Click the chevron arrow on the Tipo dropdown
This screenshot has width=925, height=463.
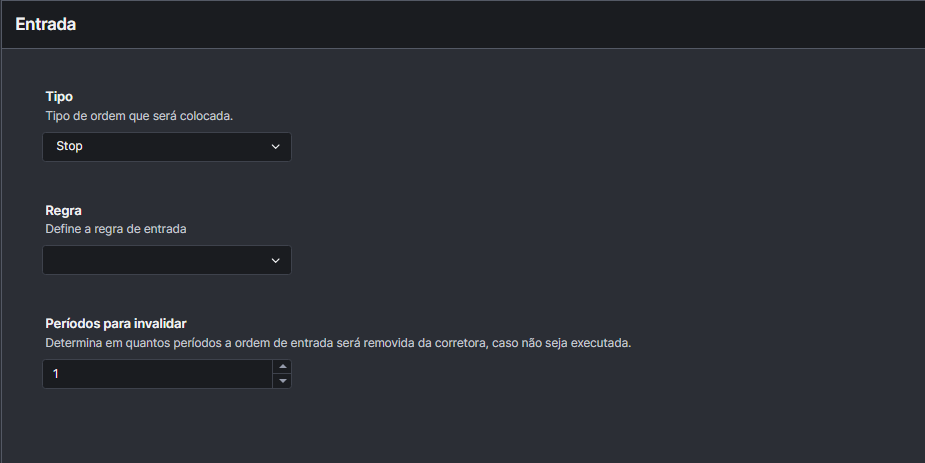(x=276, y=147)
